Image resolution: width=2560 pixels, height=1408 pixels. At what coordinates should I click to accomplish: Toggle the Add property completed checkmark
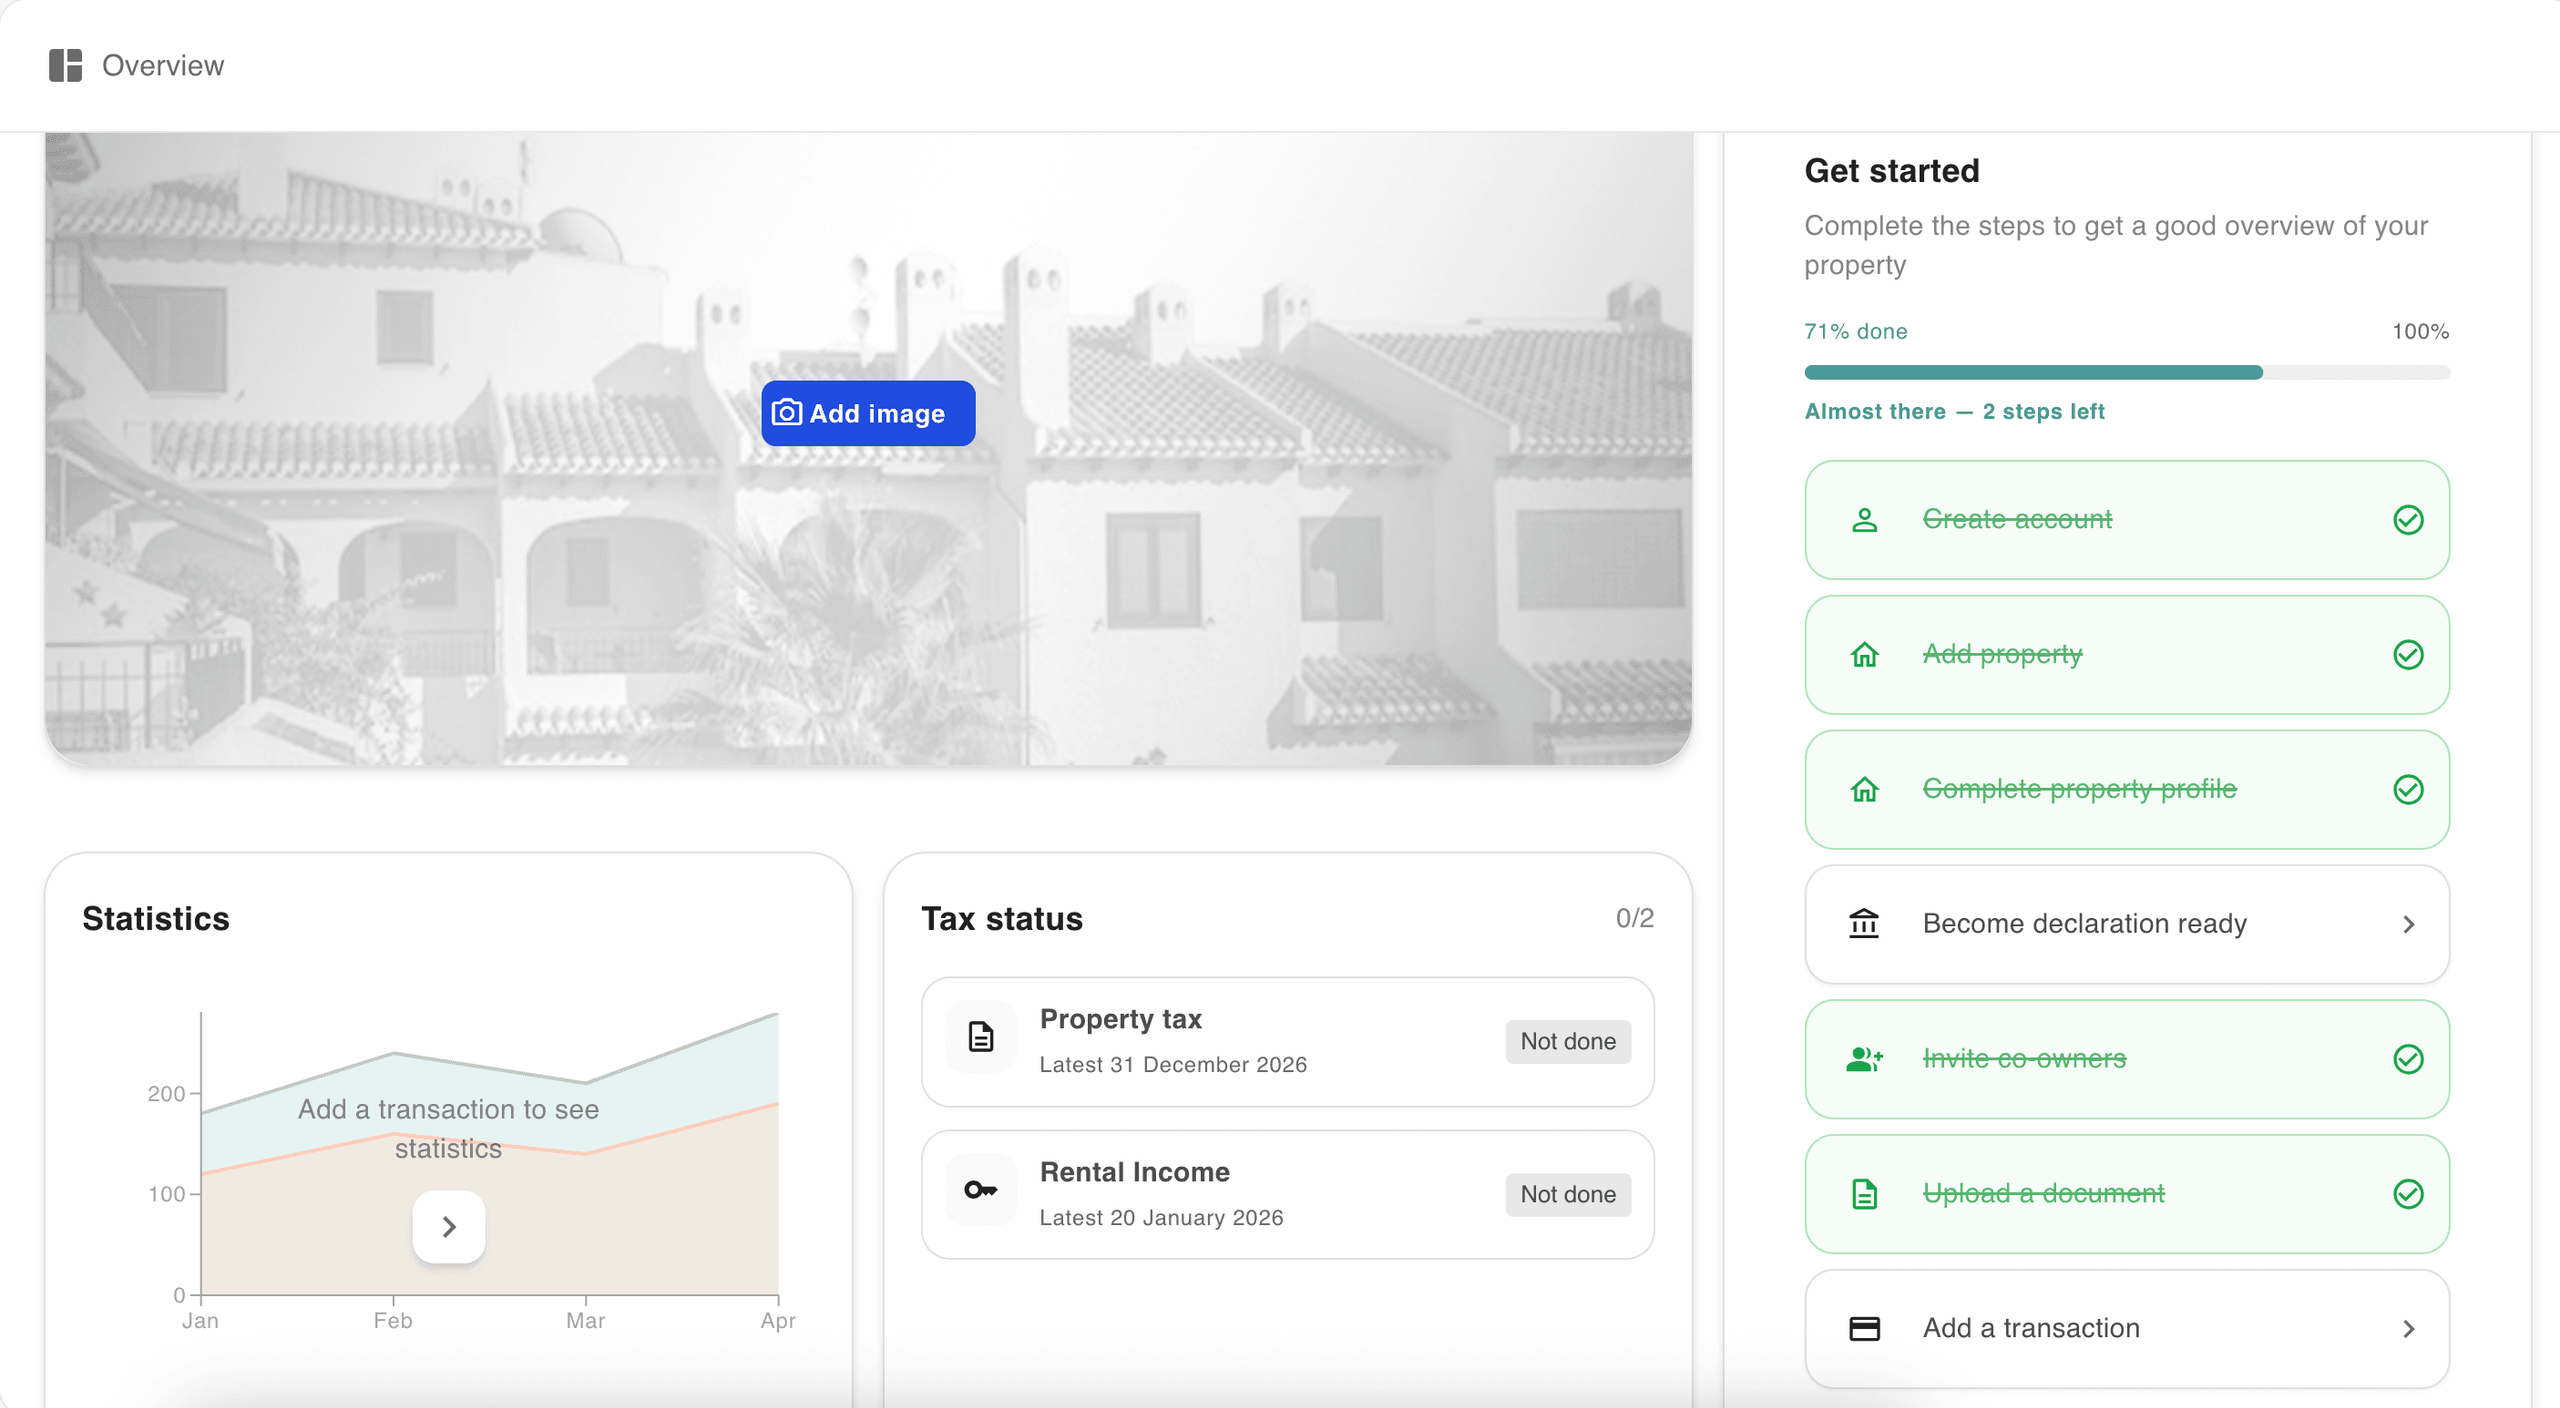pyautogui.click(x=2408, y=654)
